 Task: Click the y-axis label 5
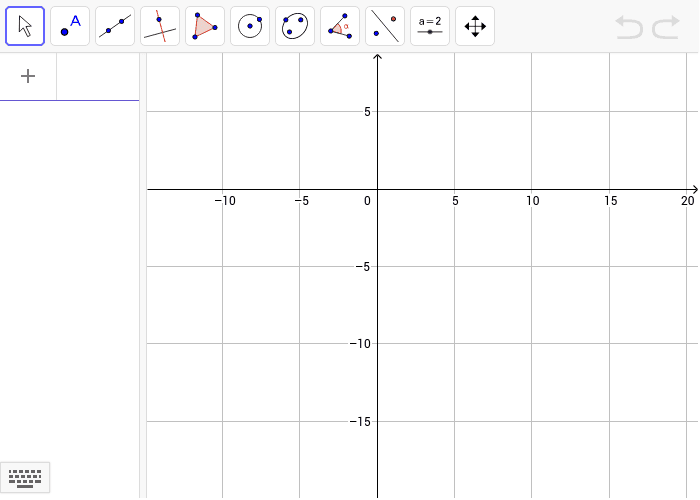tap(367, 112)
